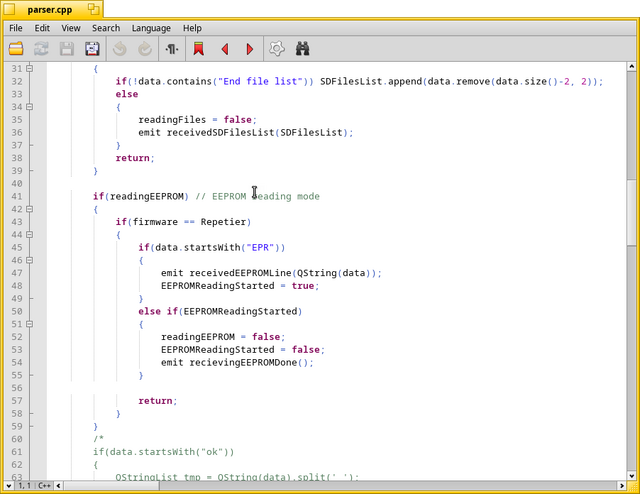Save the file with the floppy disk icon
Image resolution: width=640 pixels, height=494 pixels.
[67, 49]
